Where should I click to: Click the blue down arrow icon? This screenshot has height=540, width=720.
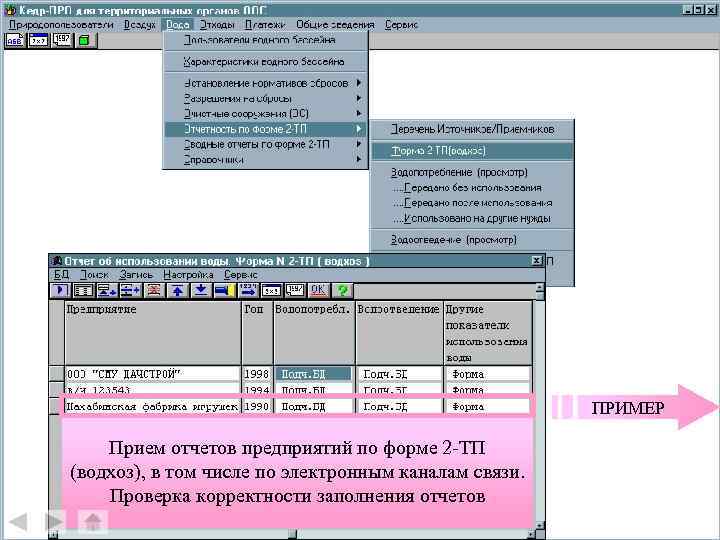201,290
